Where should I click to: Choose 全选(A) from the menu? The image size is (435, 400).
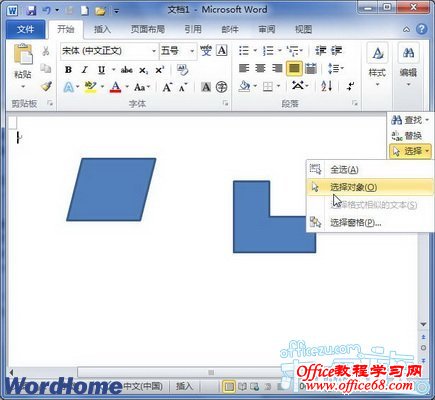370,170
